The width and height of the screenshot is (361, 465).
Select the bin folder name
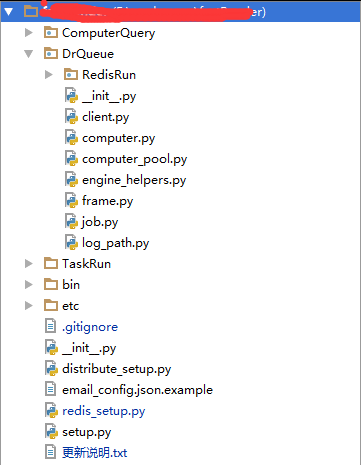[71, 285]
